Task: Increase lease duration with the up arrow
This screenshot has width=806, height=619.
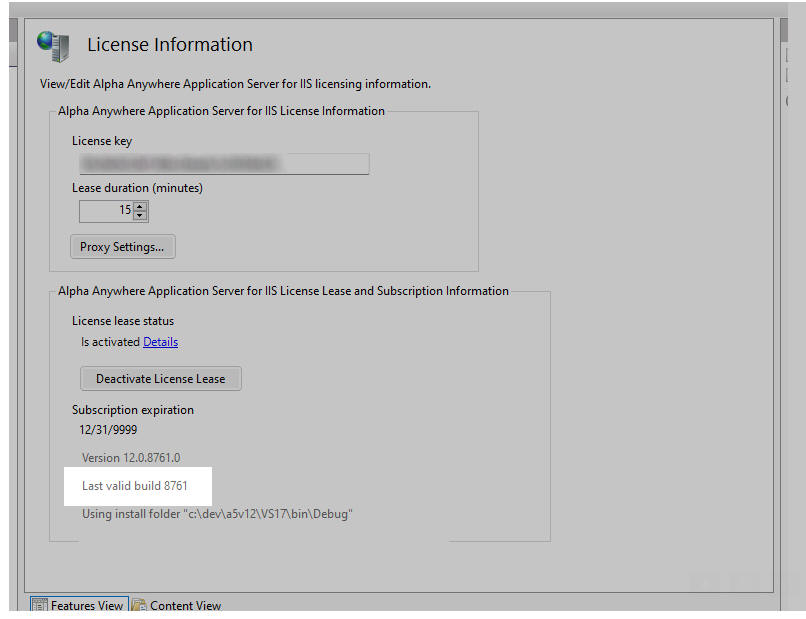Action: click(140, 207)
